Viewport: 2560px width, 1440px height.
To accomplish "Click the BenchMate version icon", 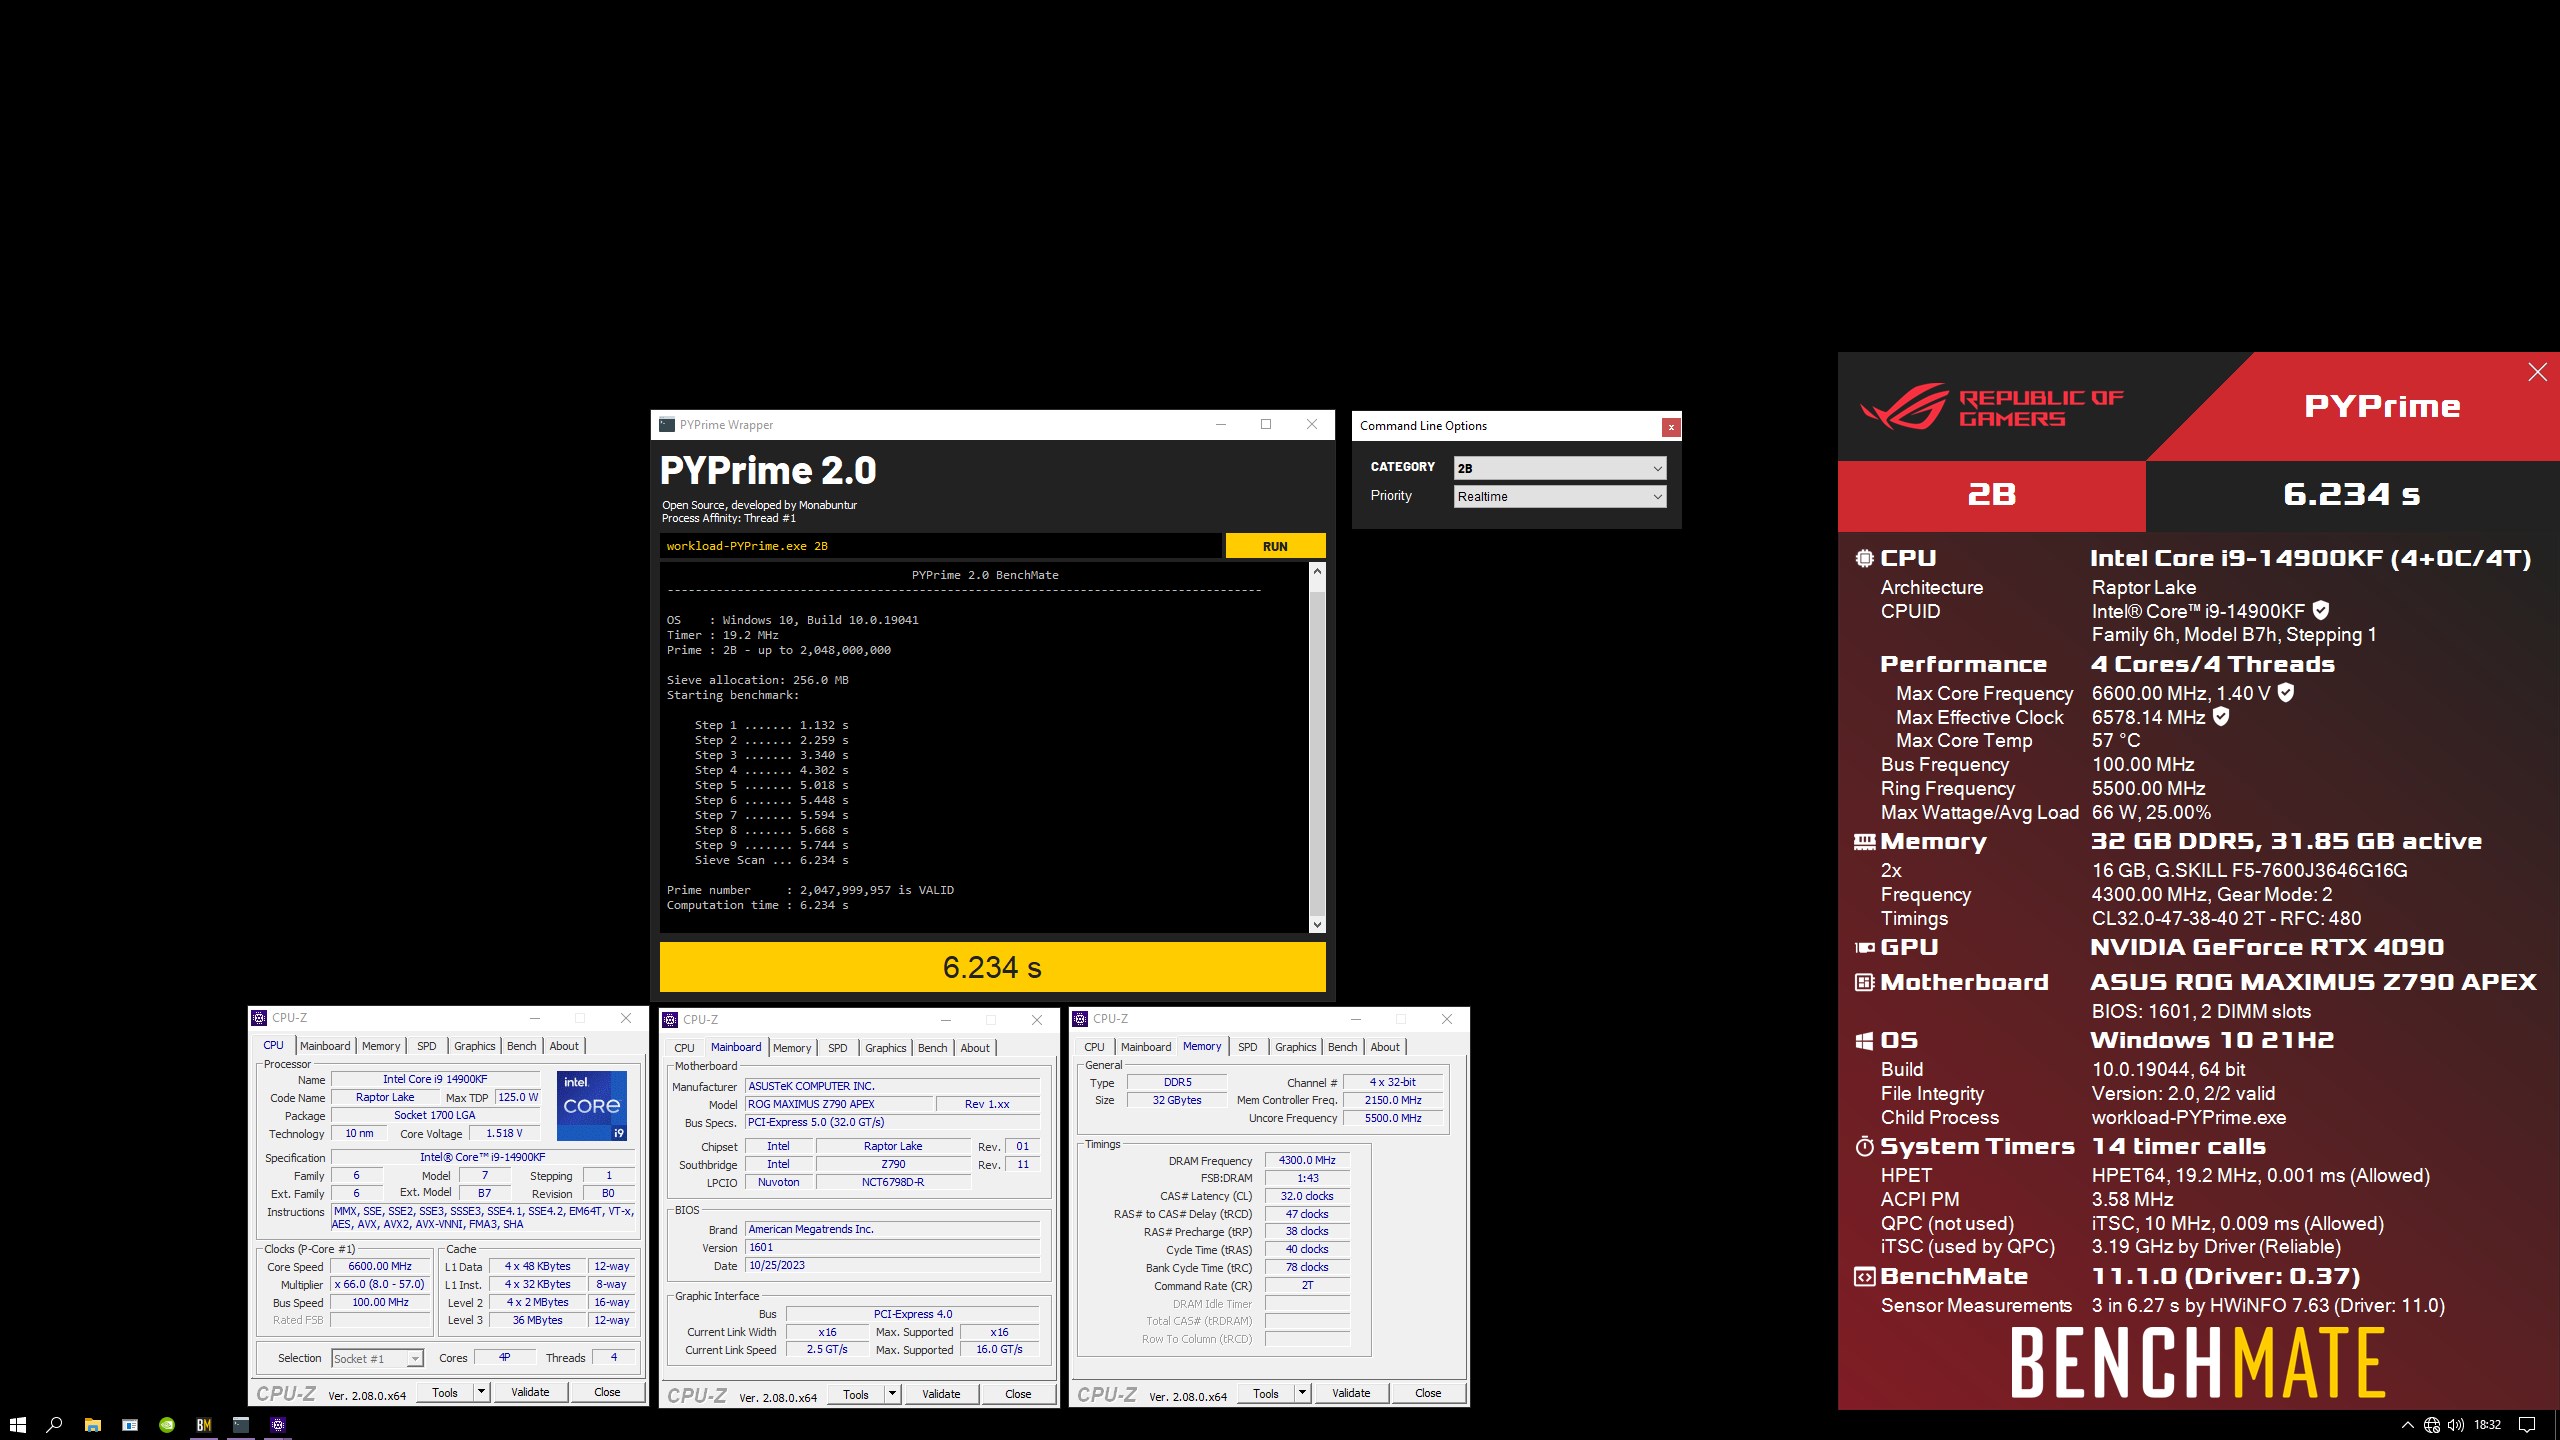I will coord(1864,1276).
